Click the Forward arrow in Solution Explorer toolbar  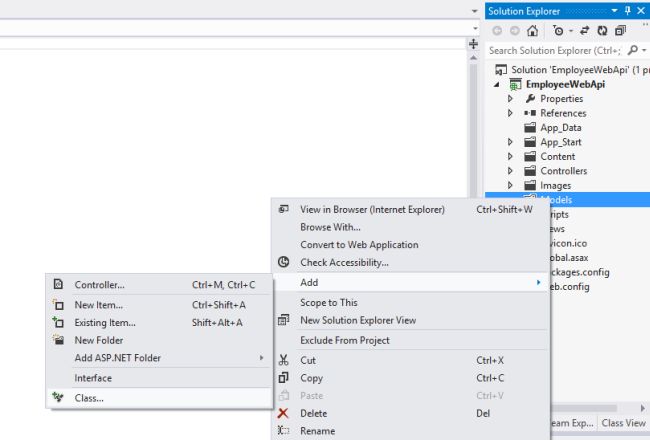click(514, 31)
